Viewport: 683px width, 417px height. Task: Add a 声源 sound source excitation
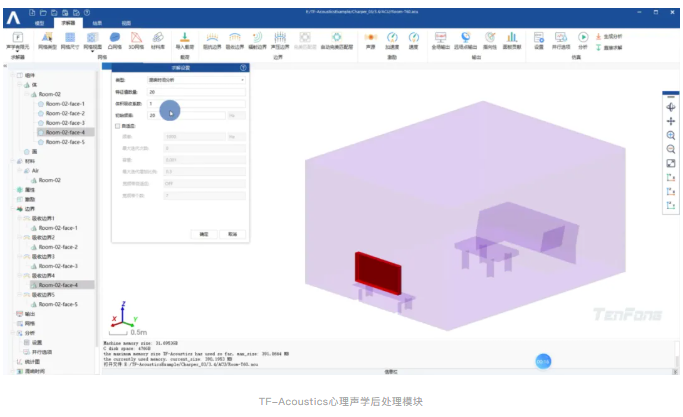370,37
